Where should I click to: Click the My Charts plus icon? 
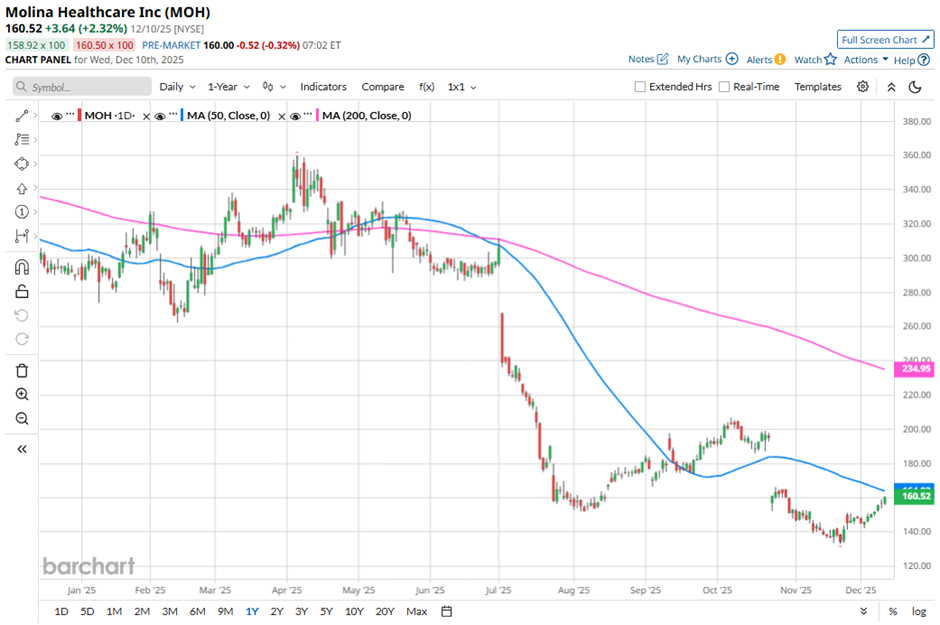(731, 59)
